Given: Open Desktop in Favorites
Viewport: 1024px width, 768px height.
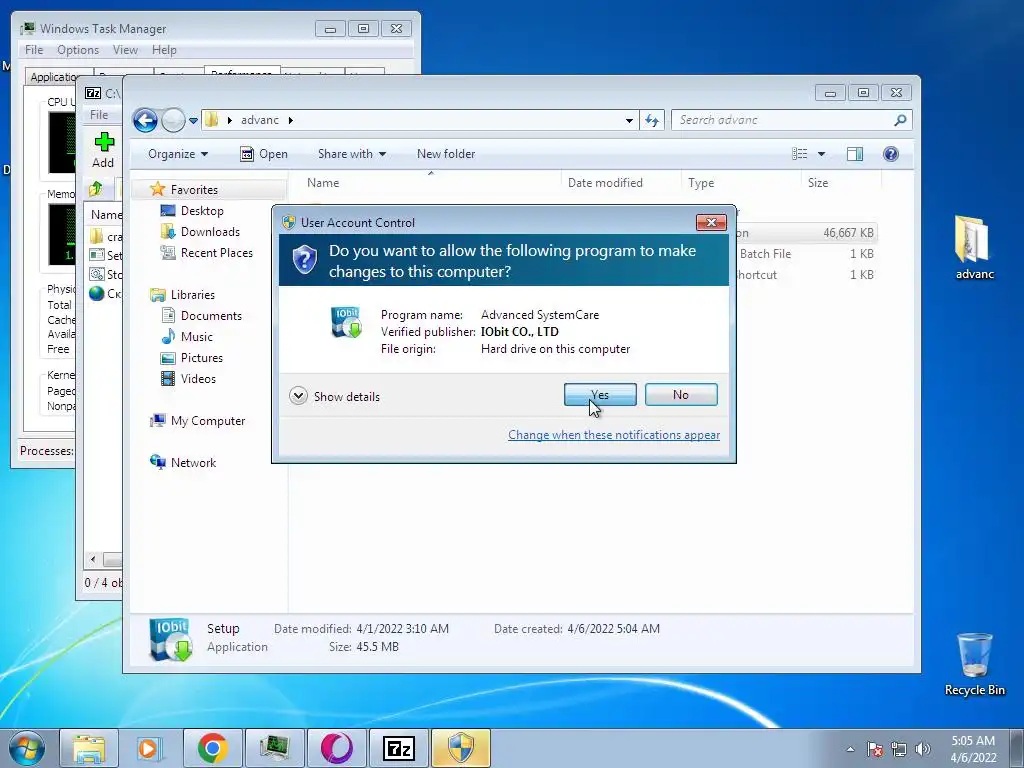Looking at the screenshot, I should (202, 211).
